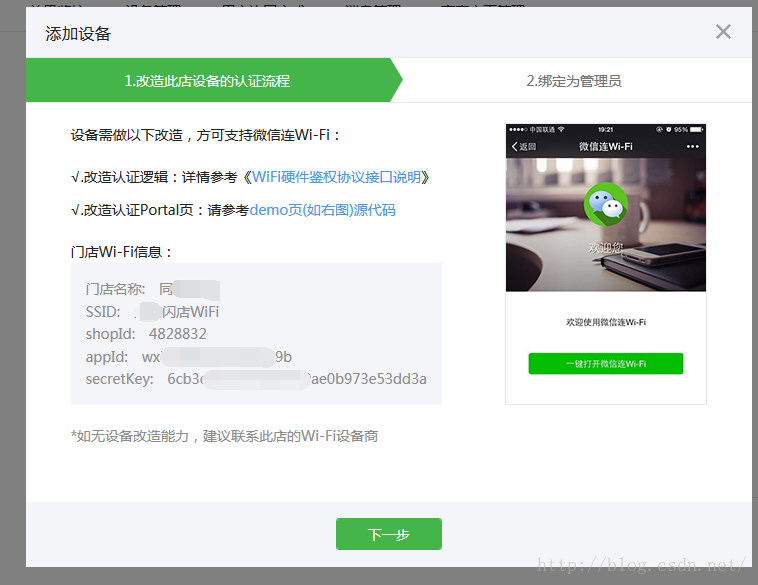This screenshot has height=585, width=758.
Task: Click the 下一步 button
Action: pos(389,534)
